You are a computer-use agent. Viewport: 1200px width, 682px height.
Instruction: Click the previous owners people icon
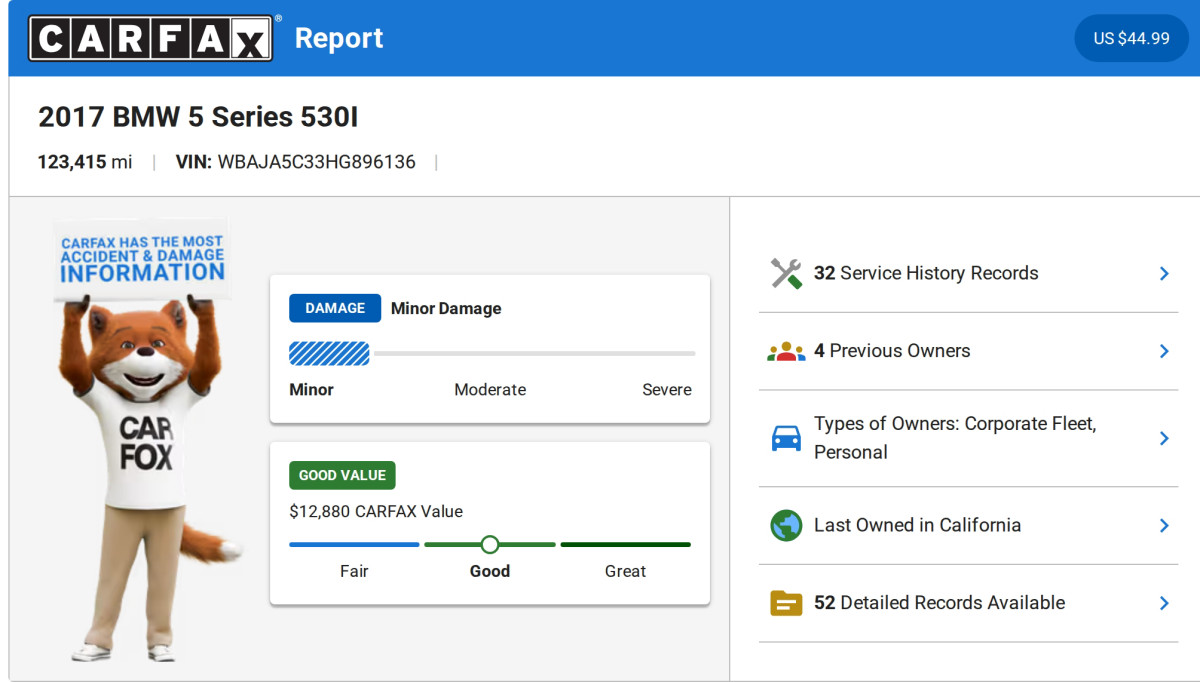[x=786, y=351]
